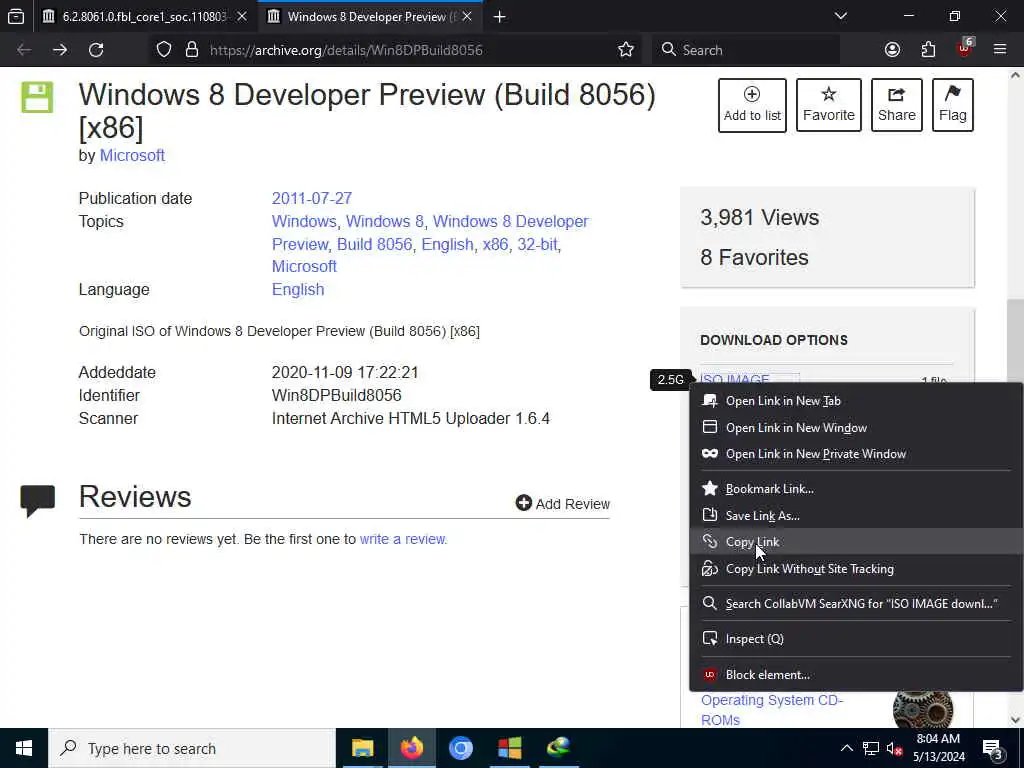Viewport: 1024px width, 768px height.
Task: Open tracking protection shield icon
Action: pos(164,50)
